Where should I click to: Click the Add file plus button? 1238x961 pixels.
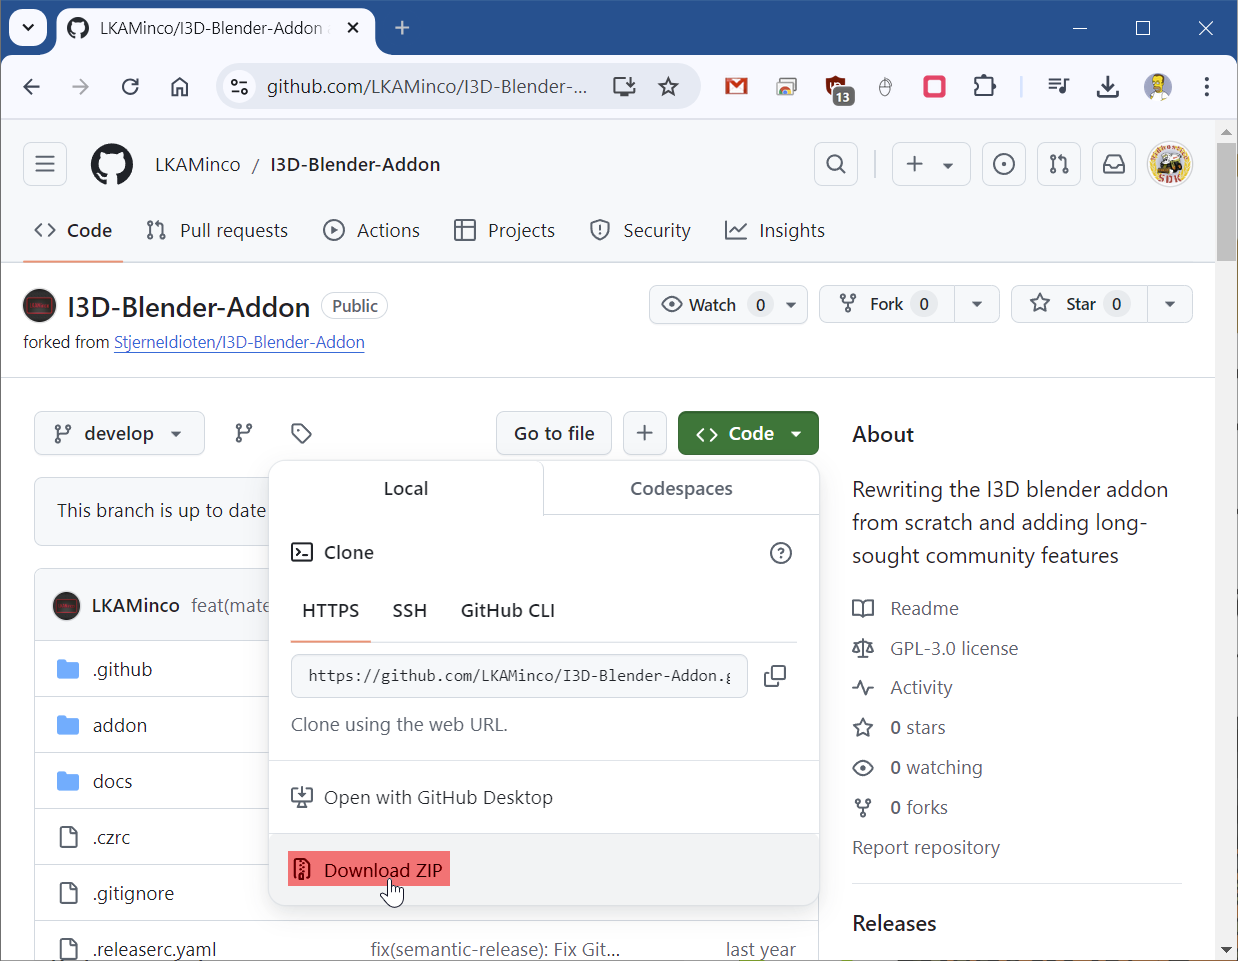point(645,433)
